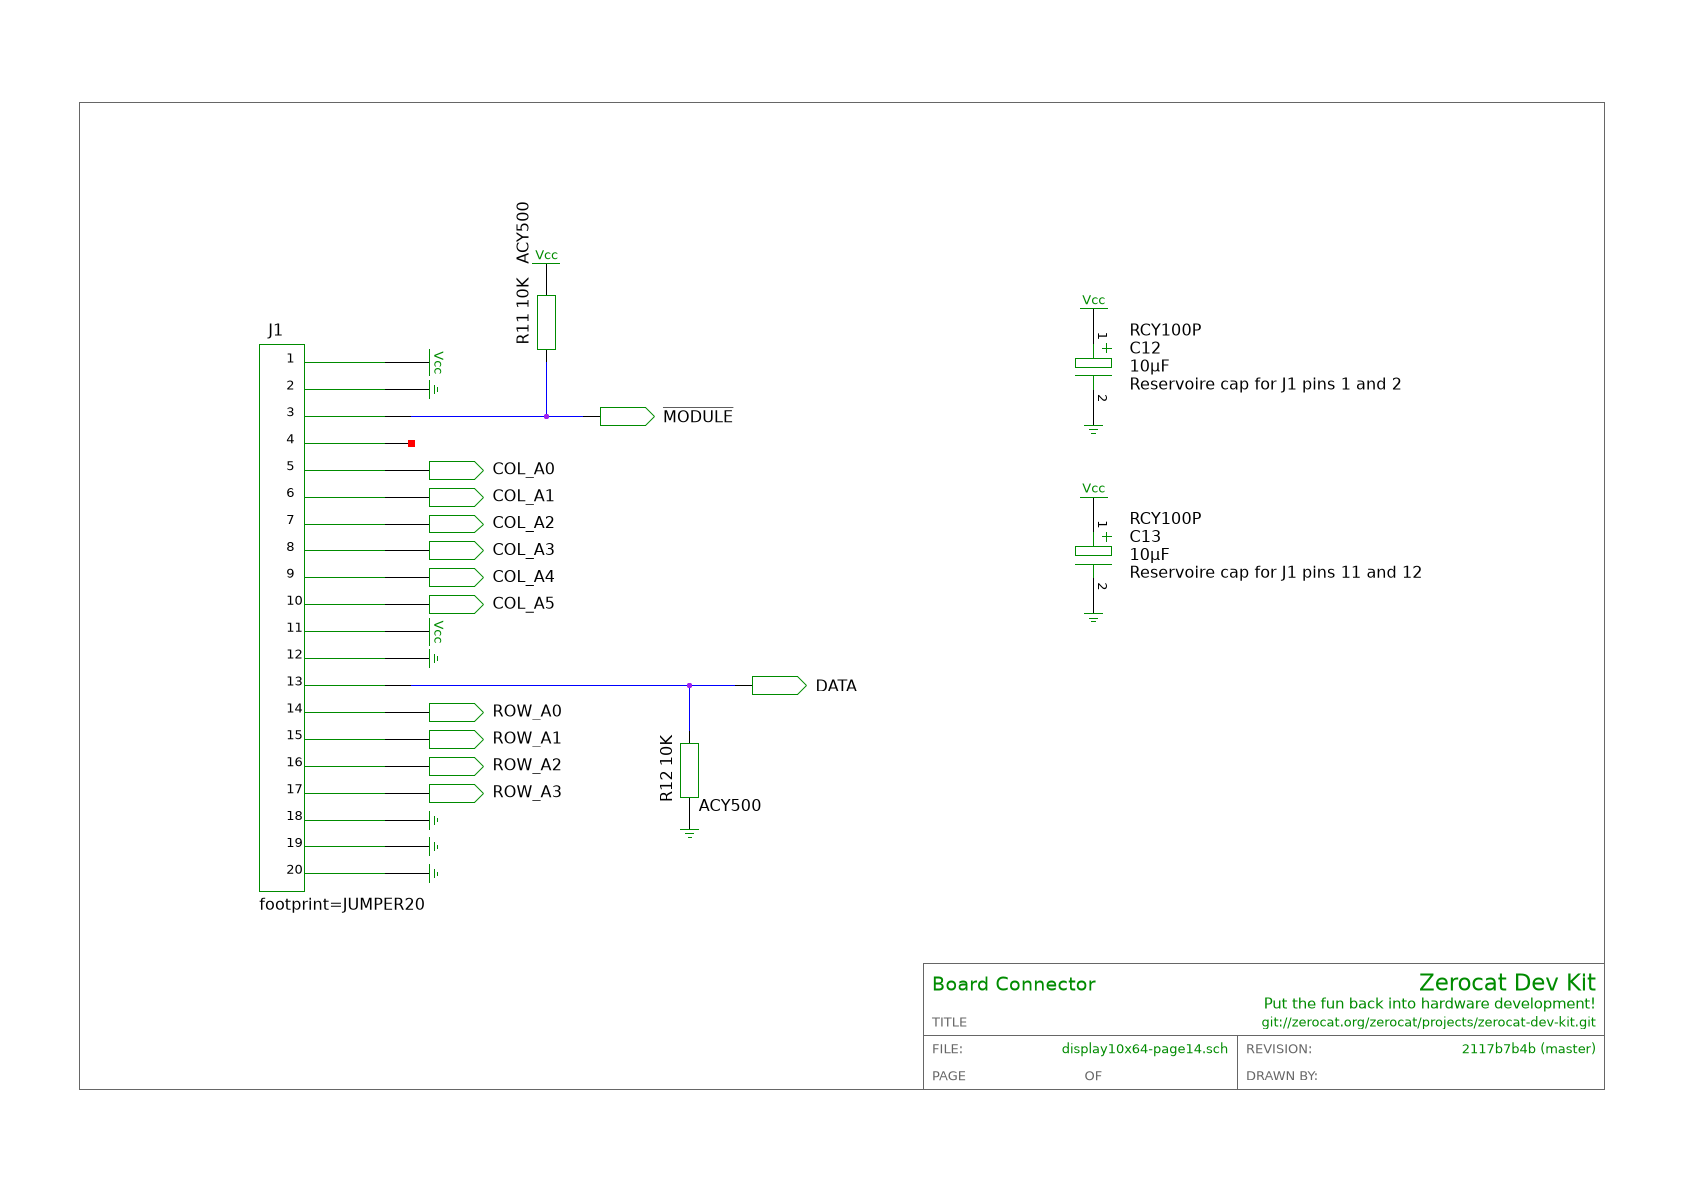1684x1191 pixels.
Task: Select the ROW_A3 port symbol
Action: 456,793
